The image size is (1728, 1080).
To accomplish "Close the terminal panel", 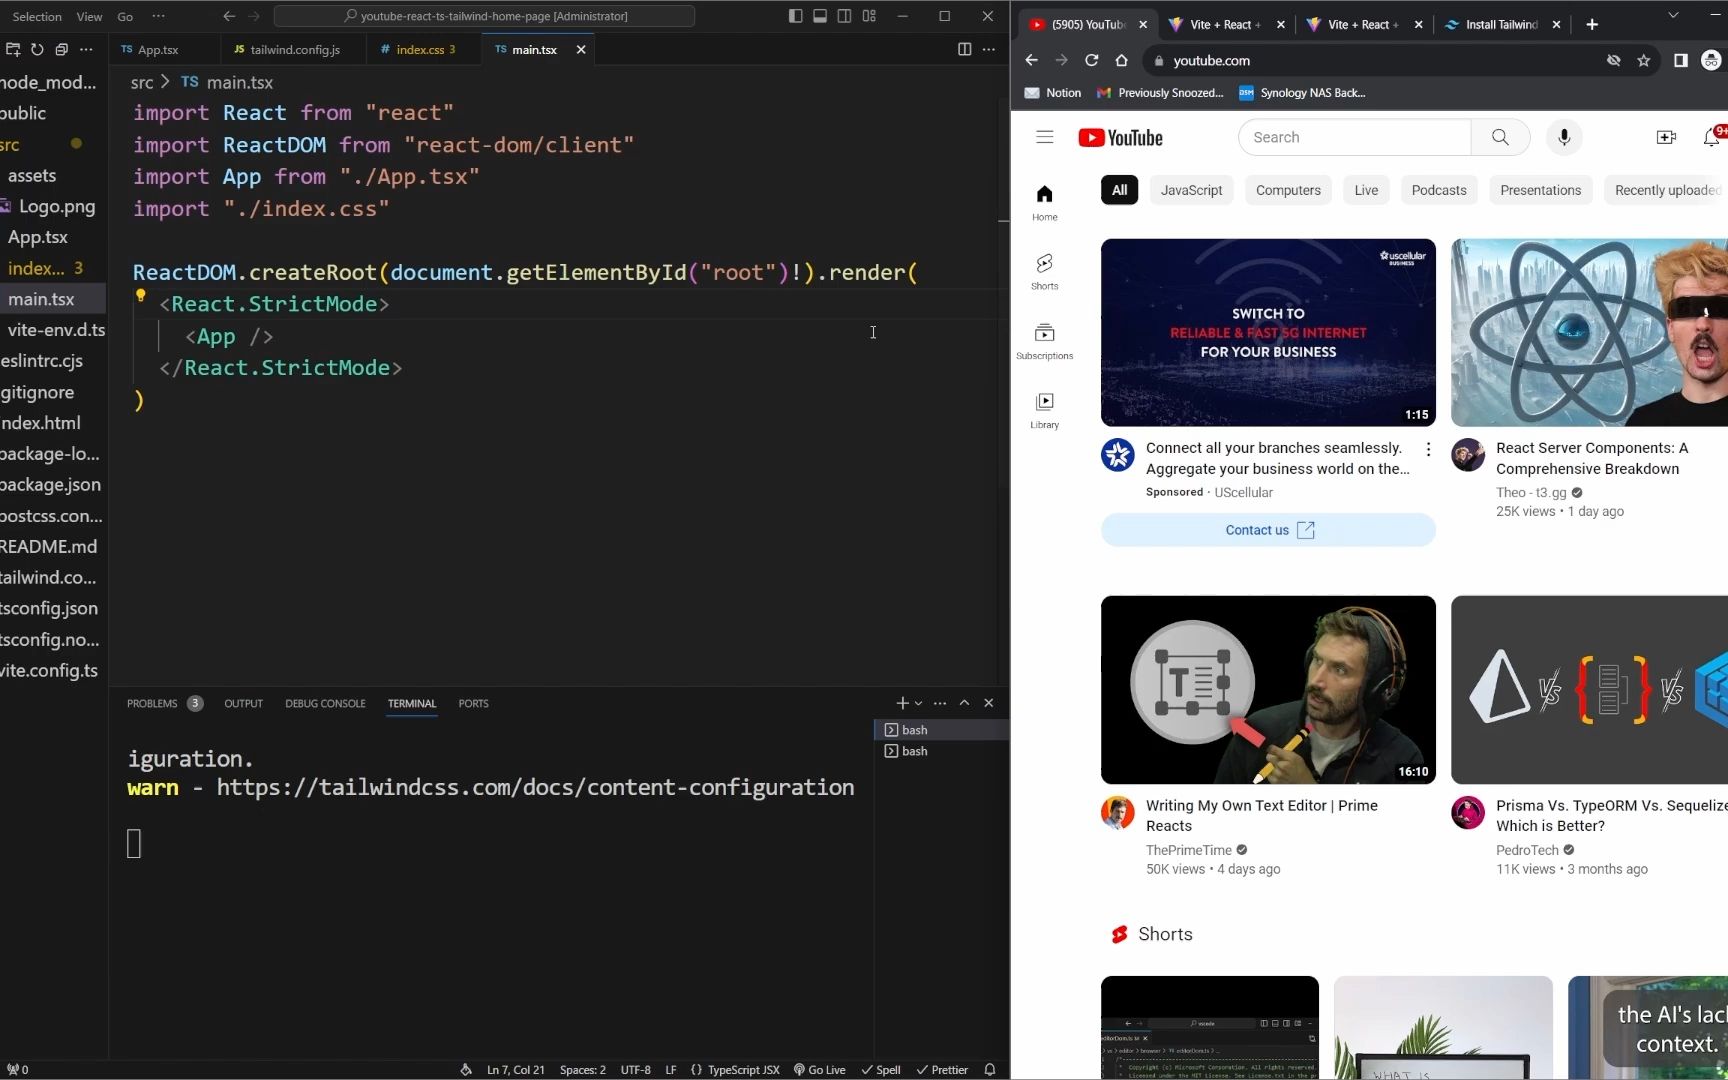I will (989, 703).
